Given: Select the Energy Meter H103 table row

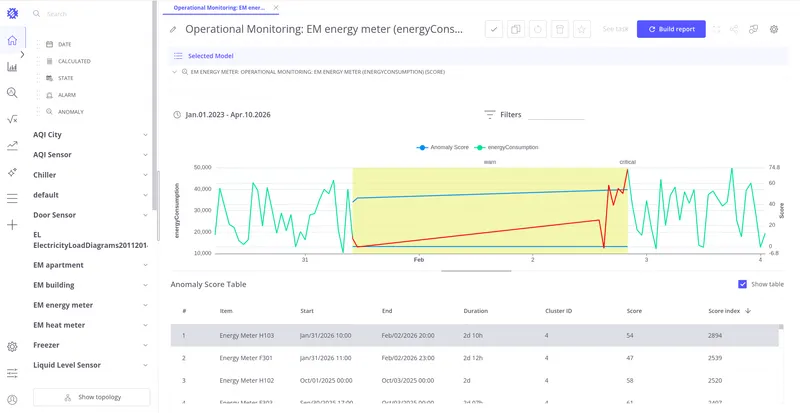Looking at the screenshot, I should tap(474, 336).
